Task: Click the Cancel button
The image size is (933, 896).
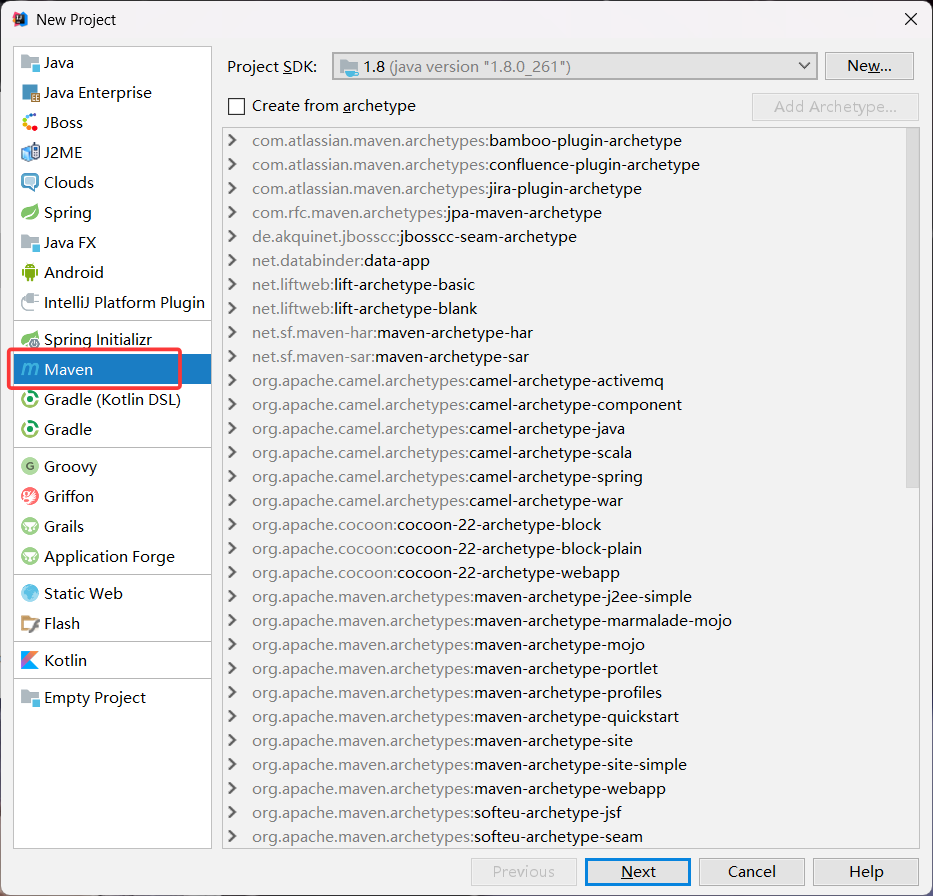Action: [x=752, y=872]
